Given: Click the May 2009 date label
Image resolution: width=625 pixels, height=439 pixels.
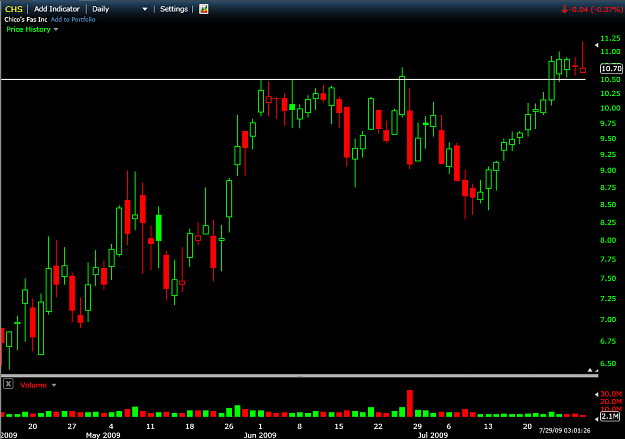Looking at the screenshot, I should [x=103, y=435].
